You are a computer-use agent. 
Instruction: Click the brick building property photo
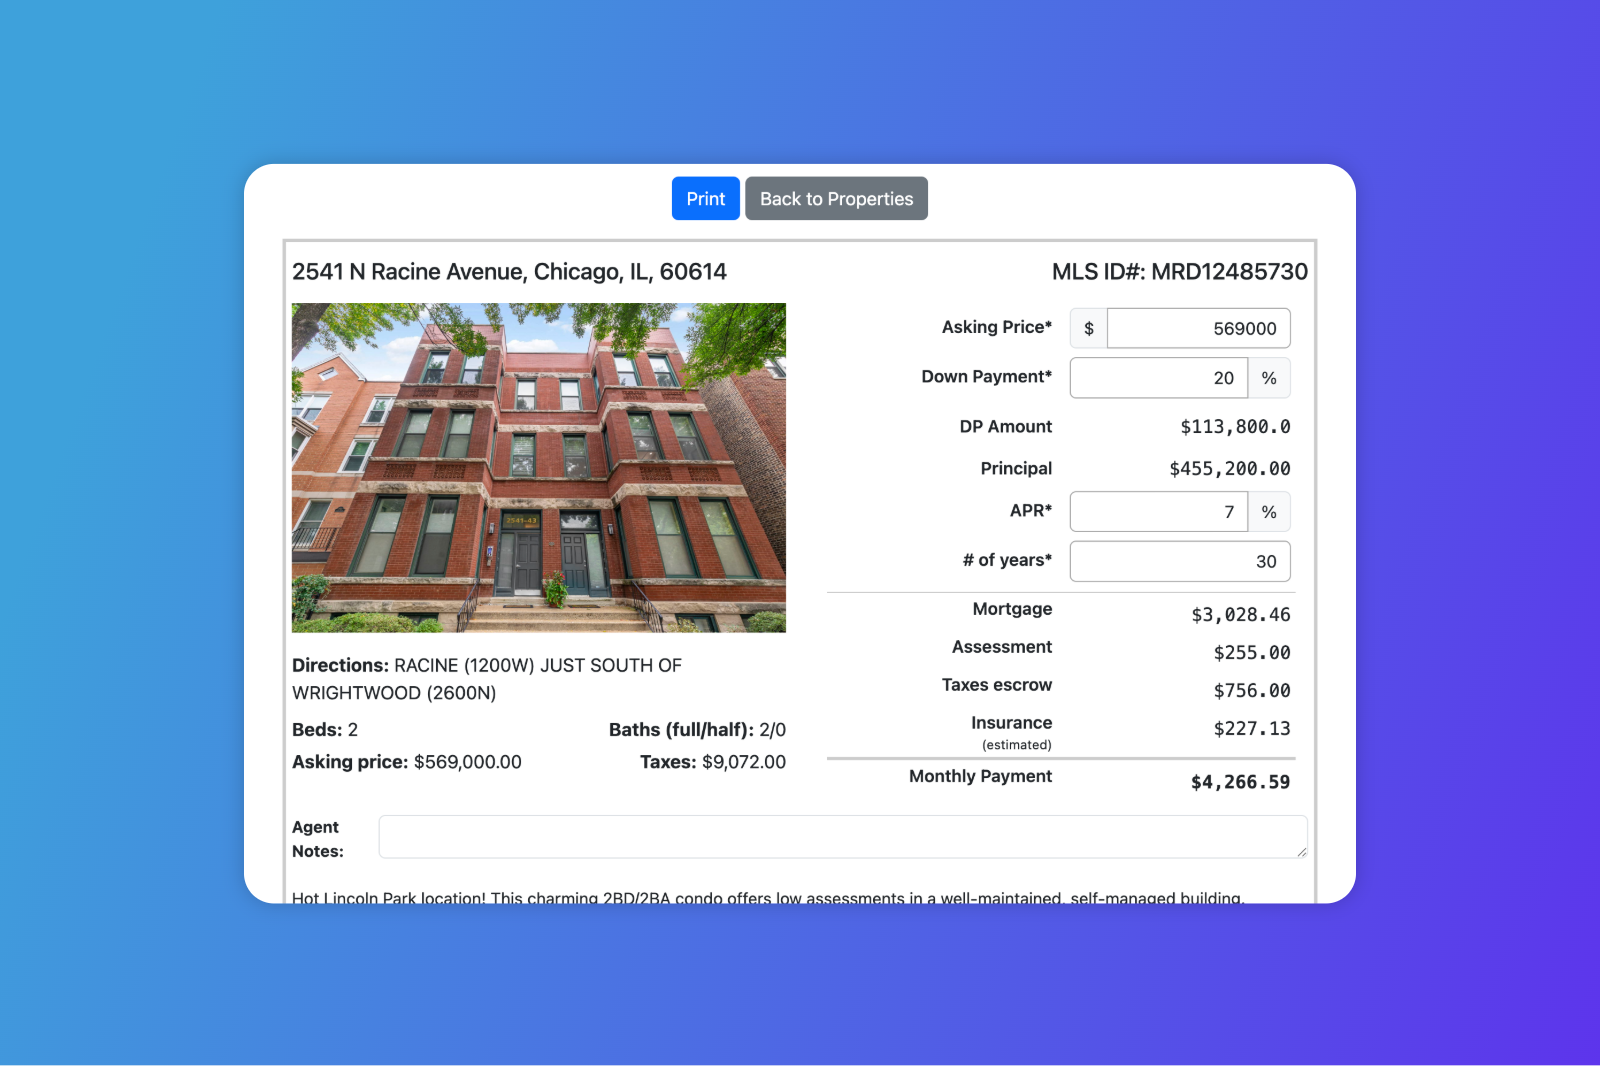(x=538, y=467)
